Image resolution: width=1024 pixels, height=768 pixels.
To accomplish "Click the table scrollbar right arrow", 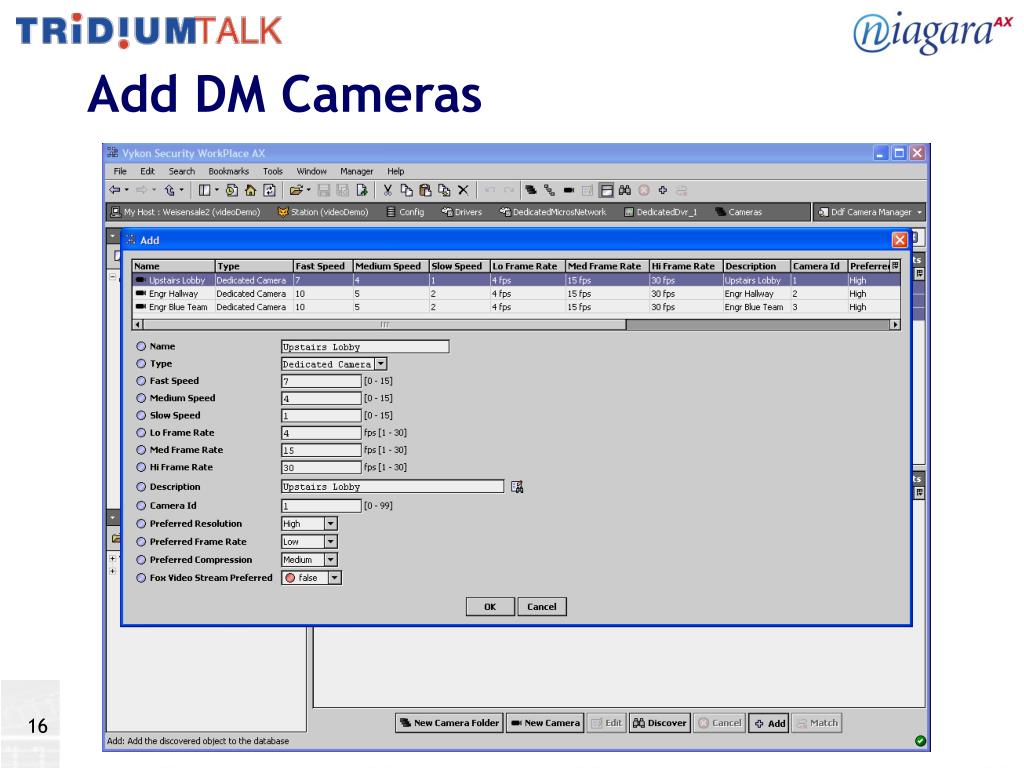I will 895,325.
